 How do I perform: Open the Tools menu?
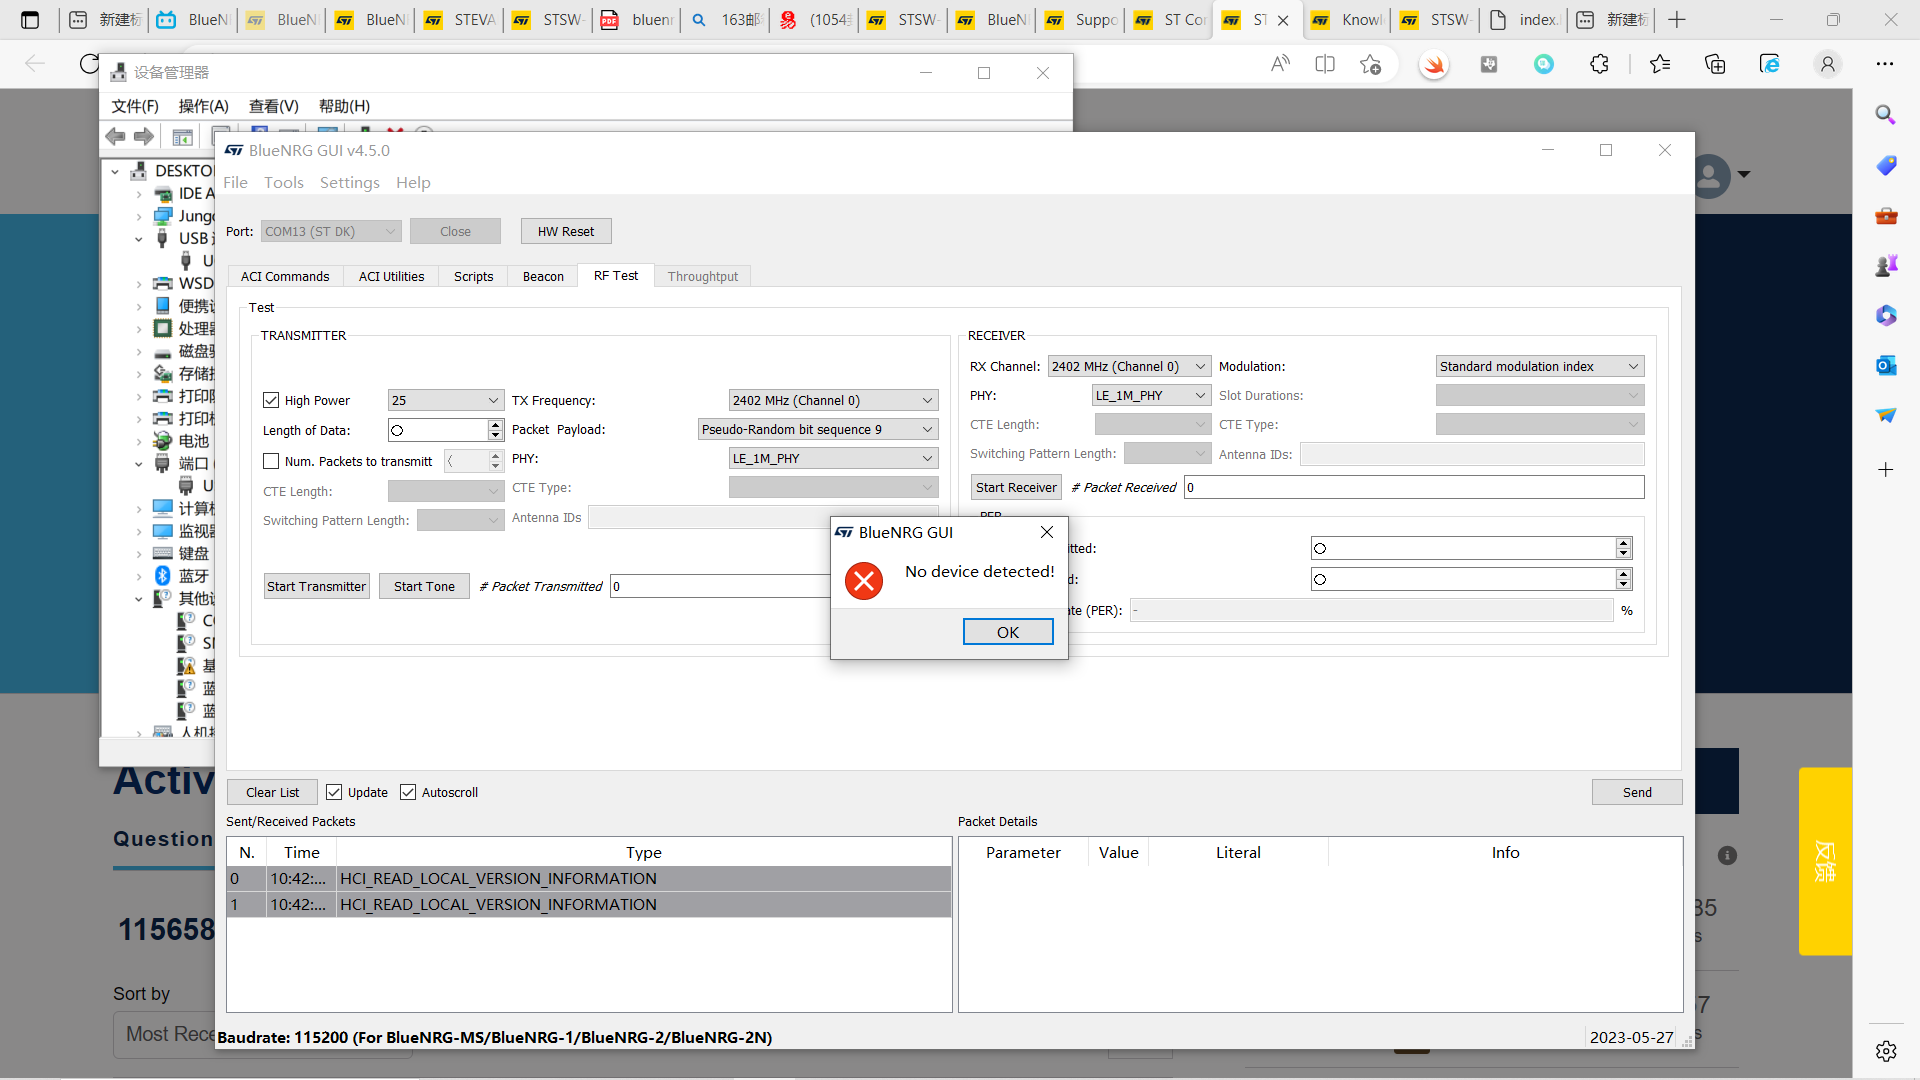[283, 182]
